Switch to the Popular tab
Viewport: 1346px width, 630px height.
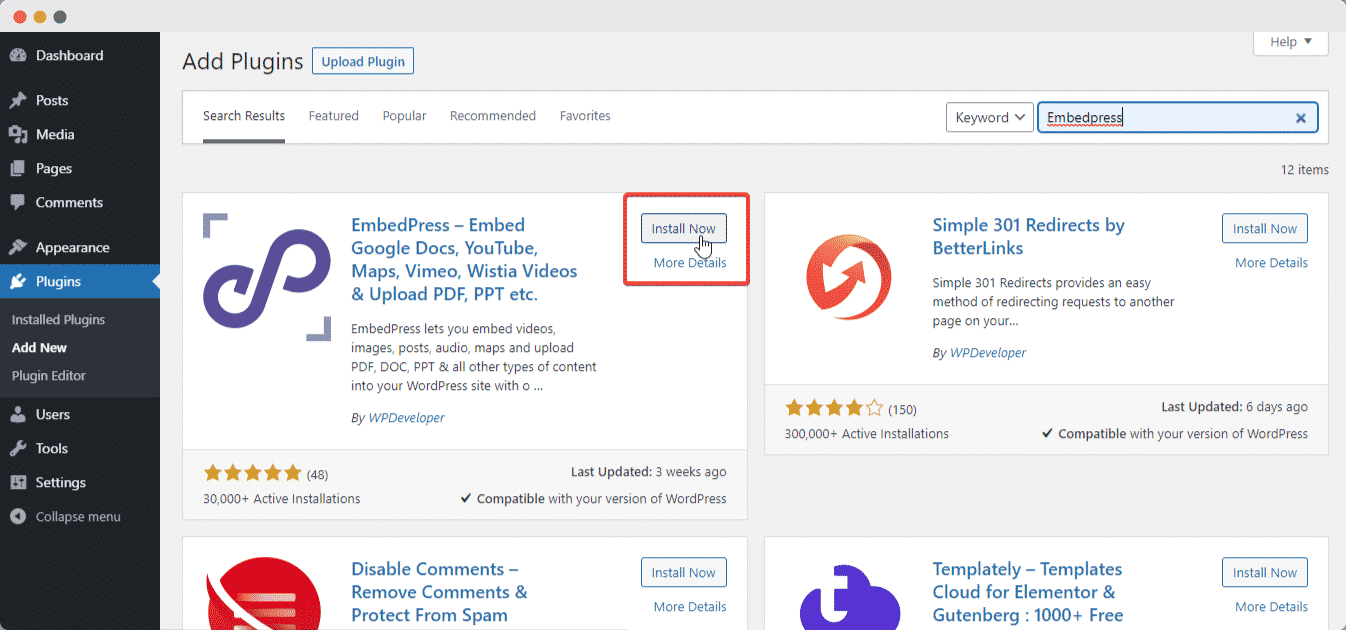(x=404, y=116)
